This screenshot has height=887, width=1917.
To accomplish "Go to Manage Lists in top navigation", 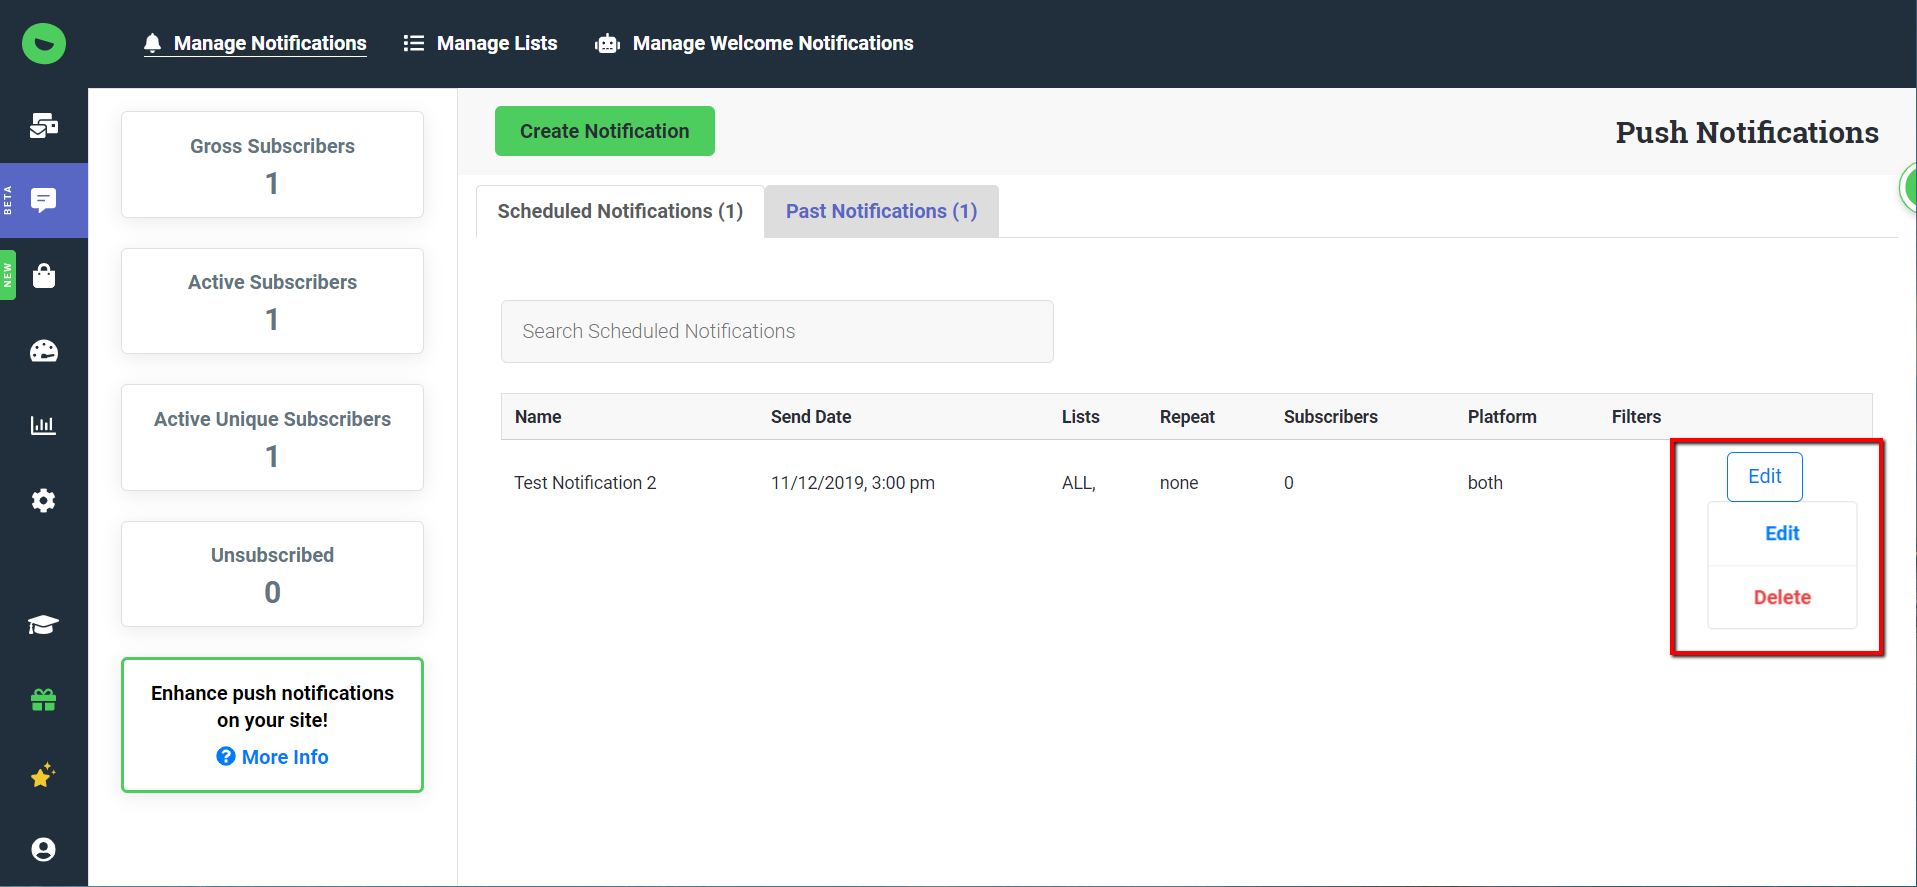I will (496, 43).
